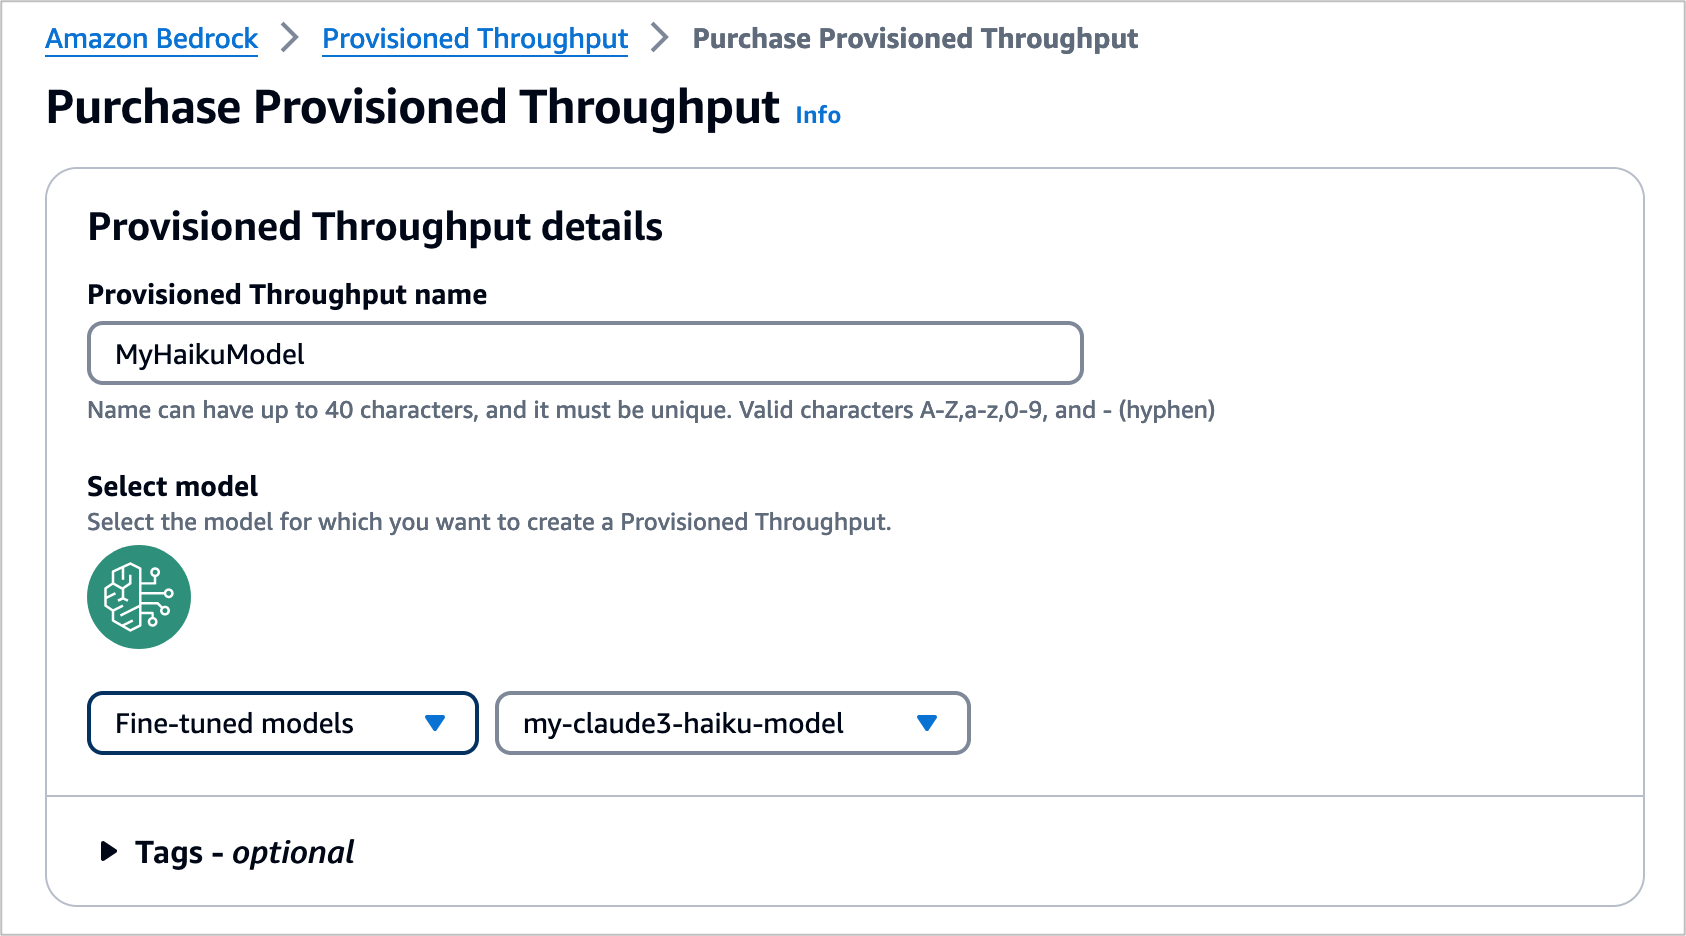Click the name character limit help text
Image resolution: width=1686 pixels, height=936 pixels.
[x=651, y=410]
